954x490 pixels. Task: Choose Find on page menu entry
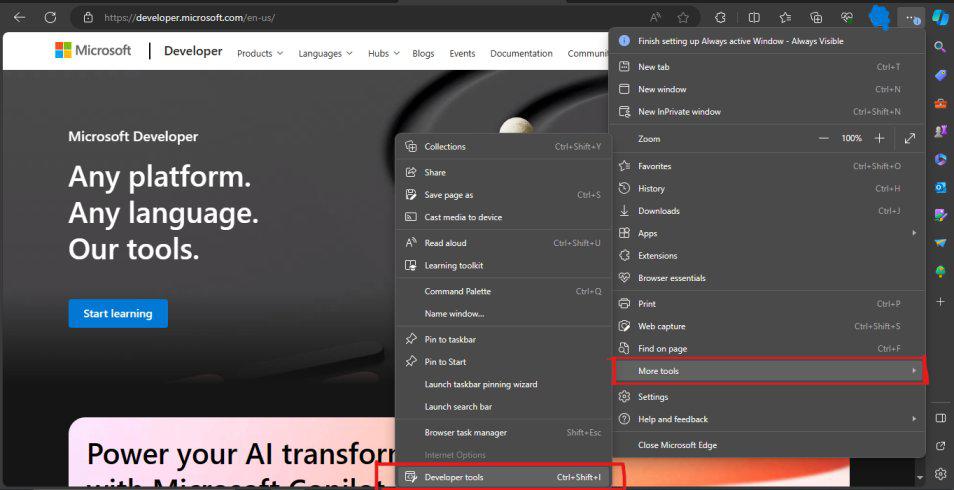tap(767, 349)
